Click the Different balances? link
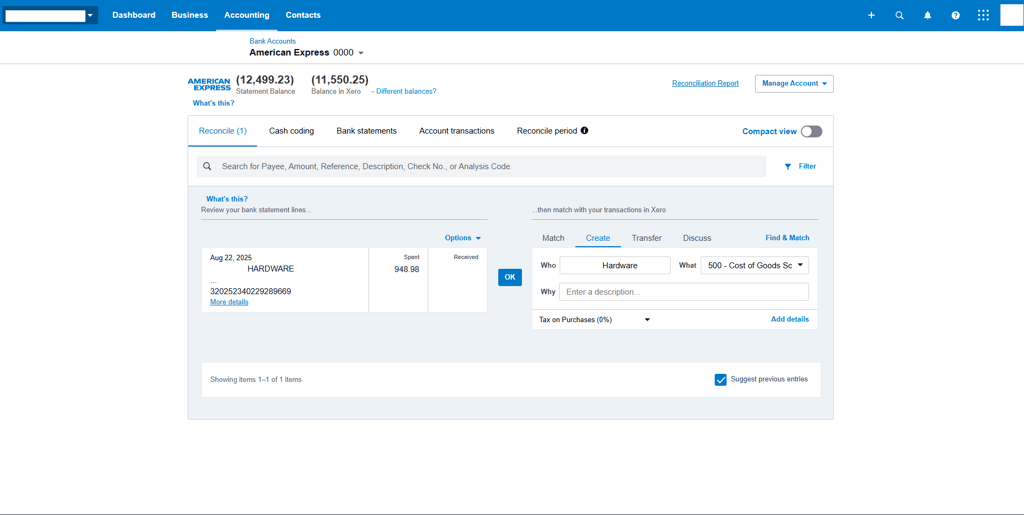Image resolution: width=1024 pixels, height=515 pixels. [x=404, y=91]
